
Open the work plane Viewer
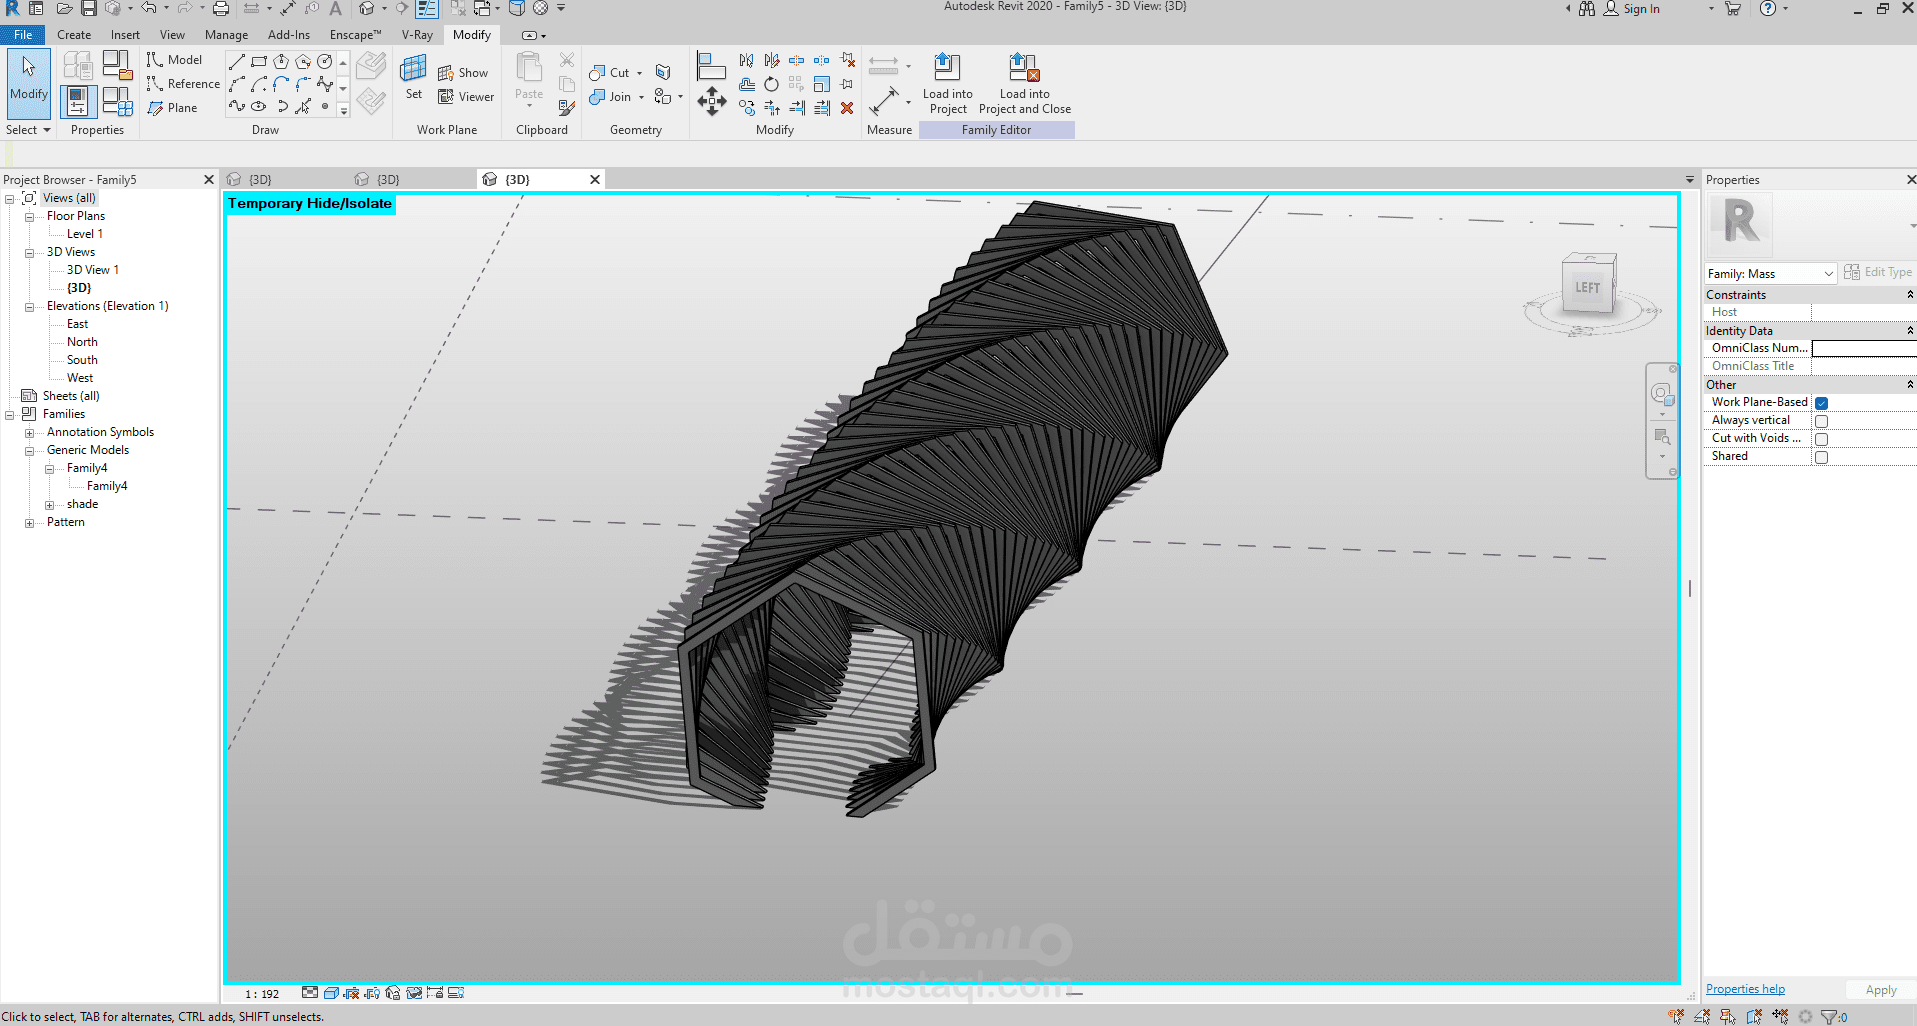point(466,97)
